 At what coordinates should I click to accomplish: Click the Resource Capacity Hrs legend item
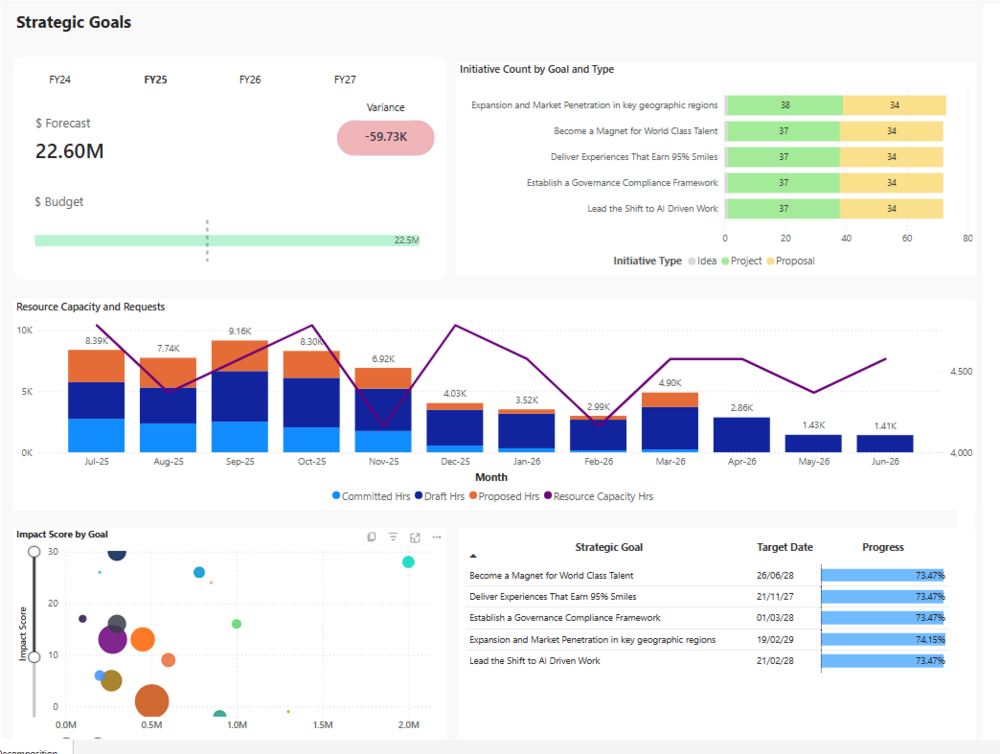(x=602, y=496)
